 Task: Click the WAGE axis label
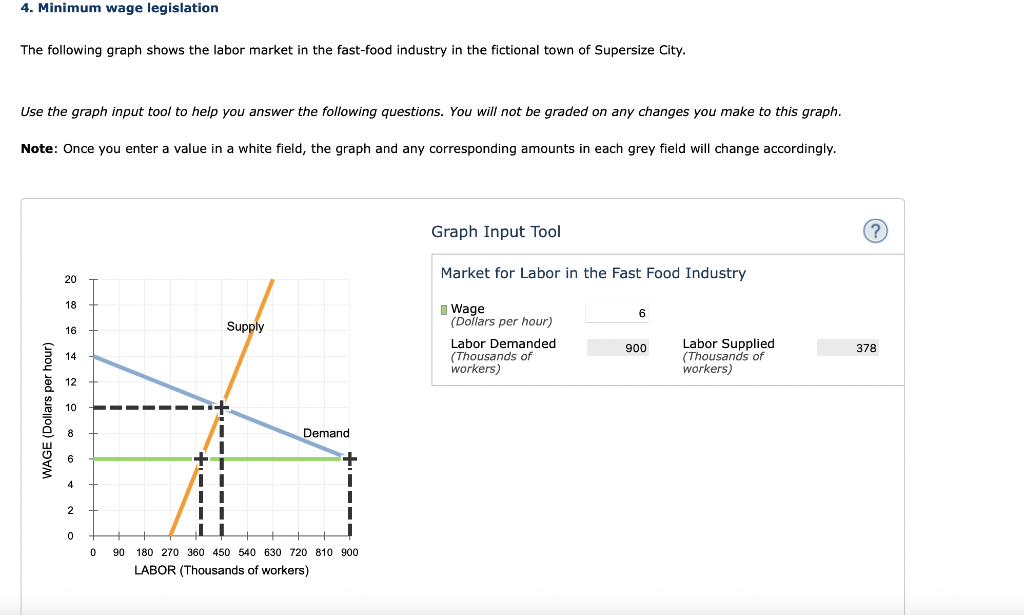tap(47, 407)
